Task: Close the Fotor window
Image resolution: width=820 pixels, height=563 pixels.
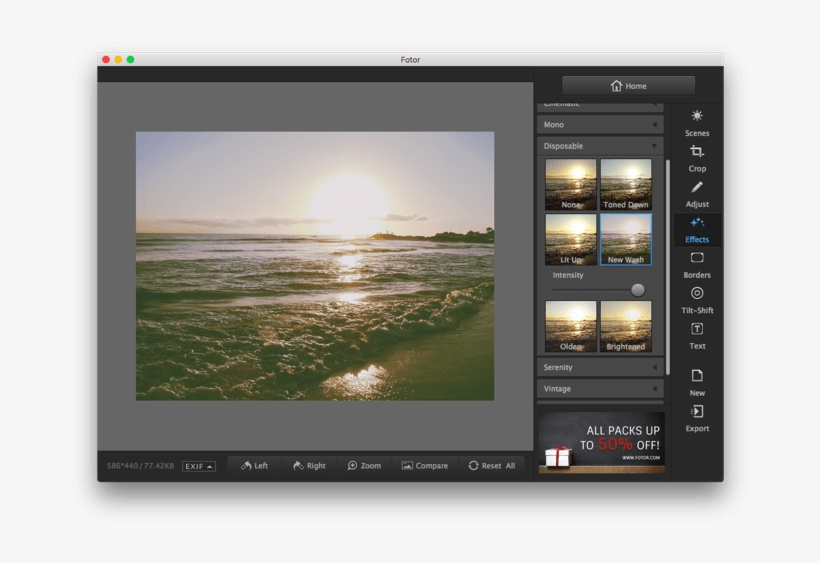Action: [x=106, y=60]
